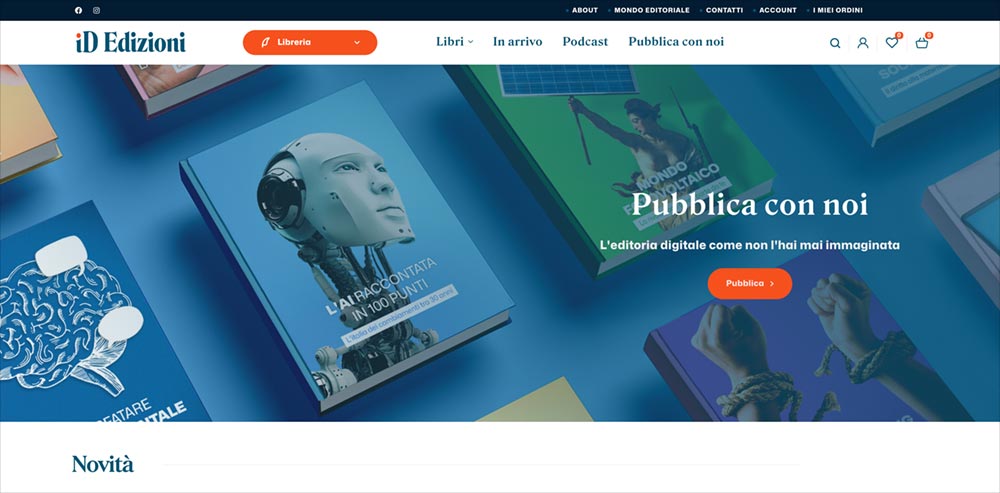Open the user account icon
The image size is (1000, 493).
[863, 43]
